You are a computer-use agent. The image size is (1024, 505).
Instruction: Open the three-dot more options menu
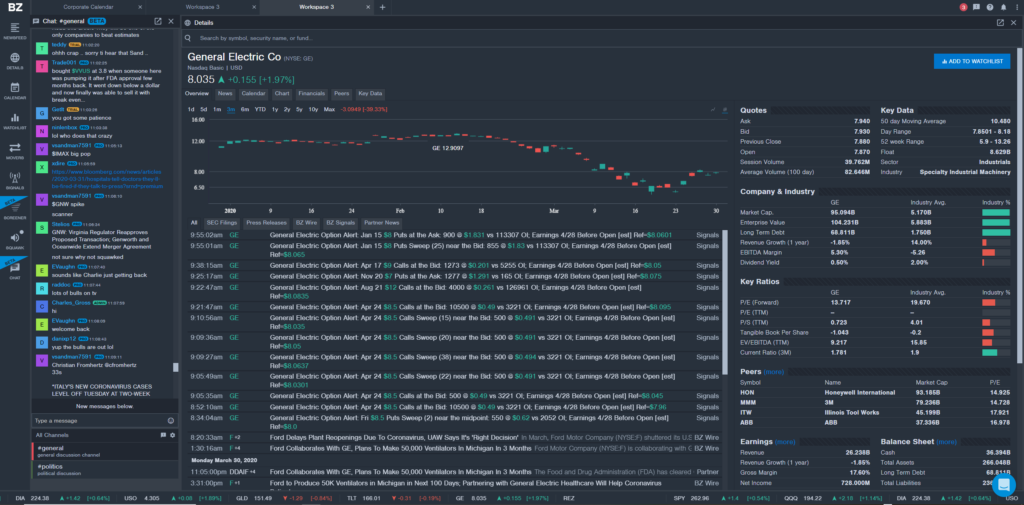(1017, 7)
